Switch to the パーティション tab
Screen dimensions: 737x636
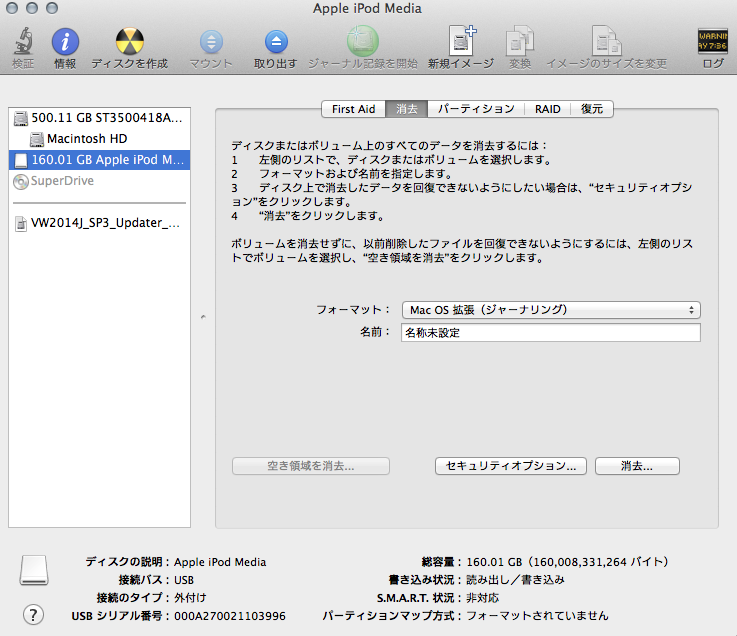pyautogui.click(x=476, y=109)
